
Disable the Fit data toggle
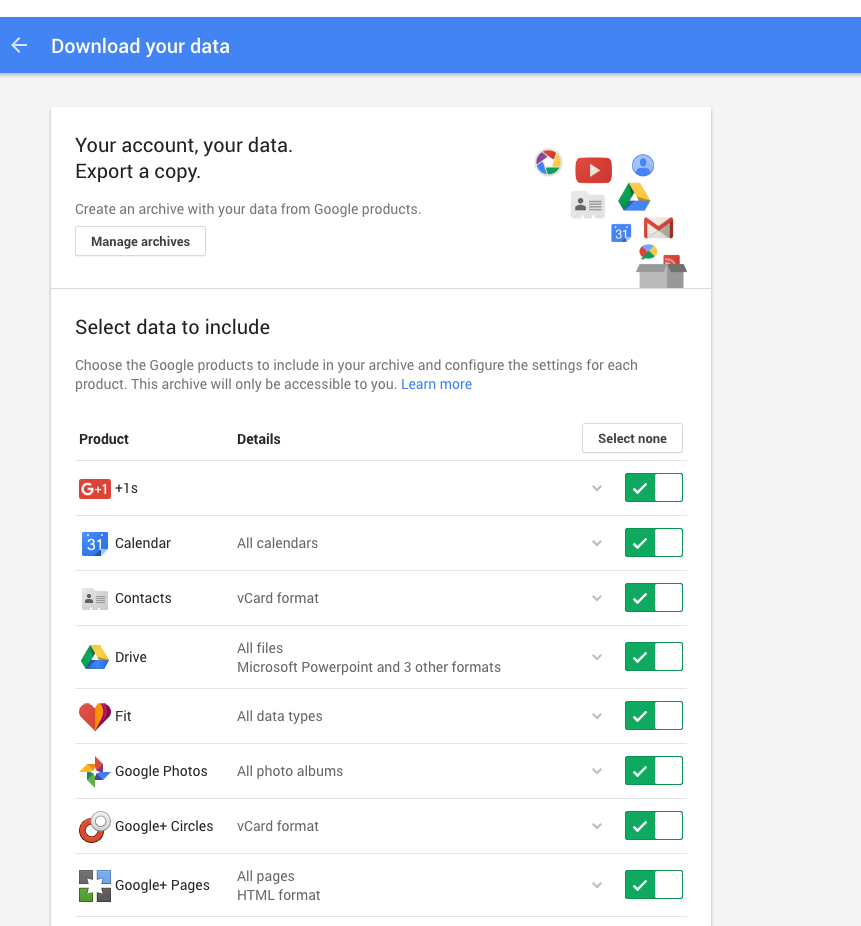[x=654, y=715]
